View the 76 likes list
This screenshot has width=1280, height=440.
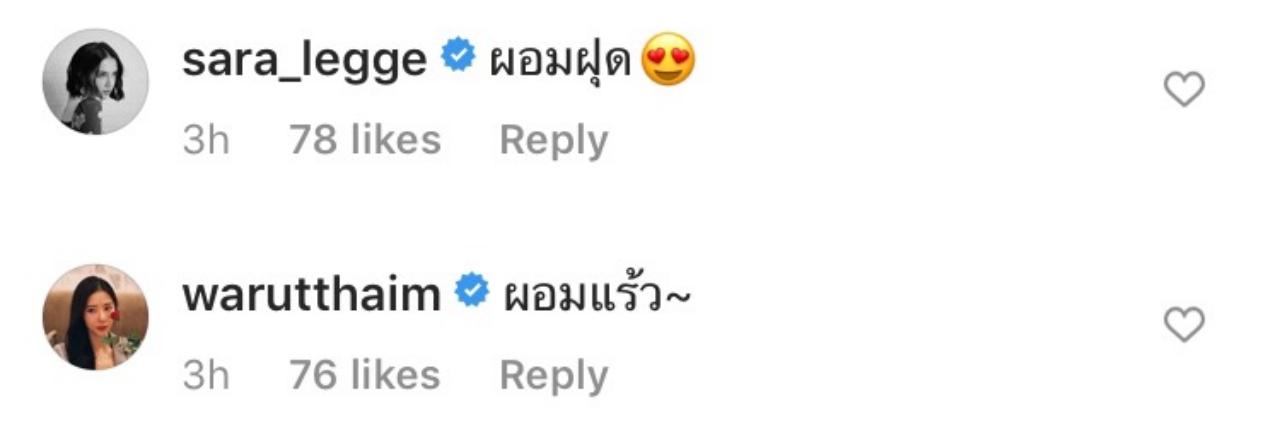click(365, 375)
